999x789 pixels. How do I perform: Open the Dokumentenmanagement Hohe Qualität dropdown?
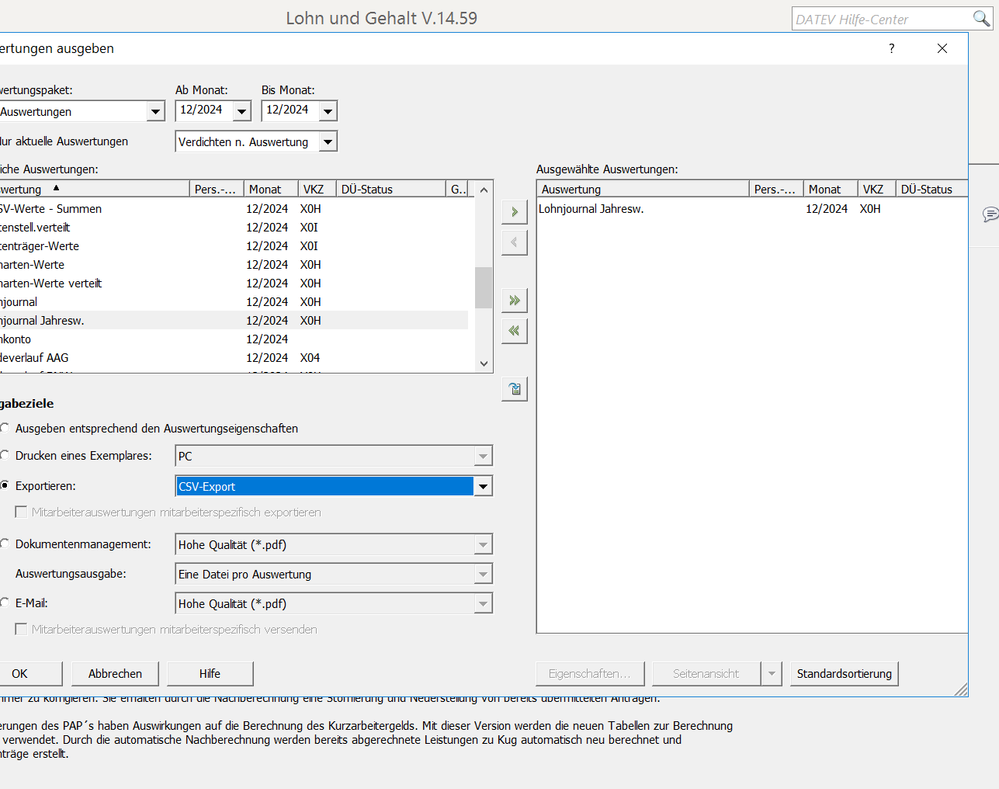pos(483,545)
